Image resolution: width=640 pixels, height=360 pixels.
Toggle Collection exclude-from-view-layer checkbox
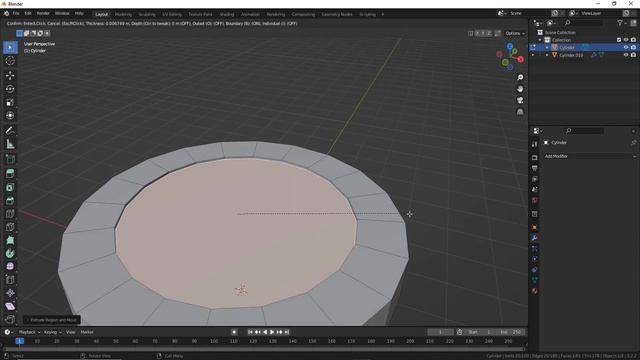point(619,40)
